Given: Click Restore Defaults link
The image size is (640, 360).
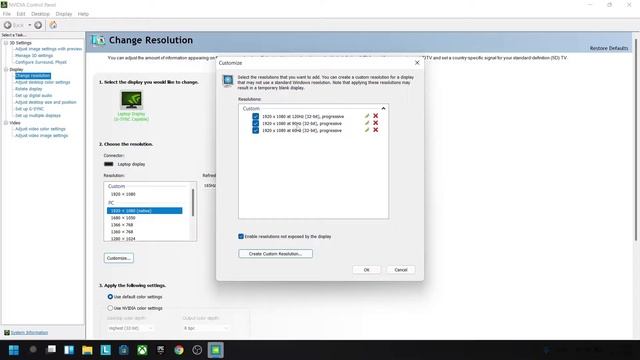Looking at the screenshot, I should [609, 48].
